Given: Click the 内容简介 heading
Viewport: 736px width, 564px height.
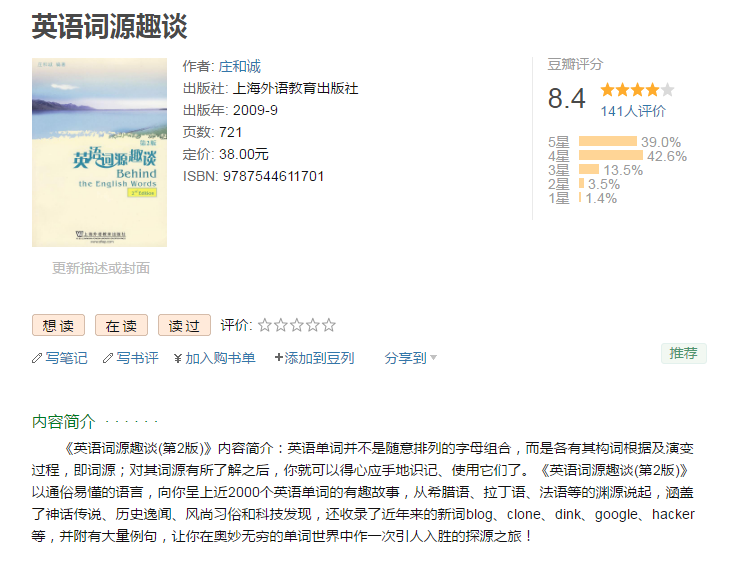Looking at the screenshot, I should pos(63,421).
